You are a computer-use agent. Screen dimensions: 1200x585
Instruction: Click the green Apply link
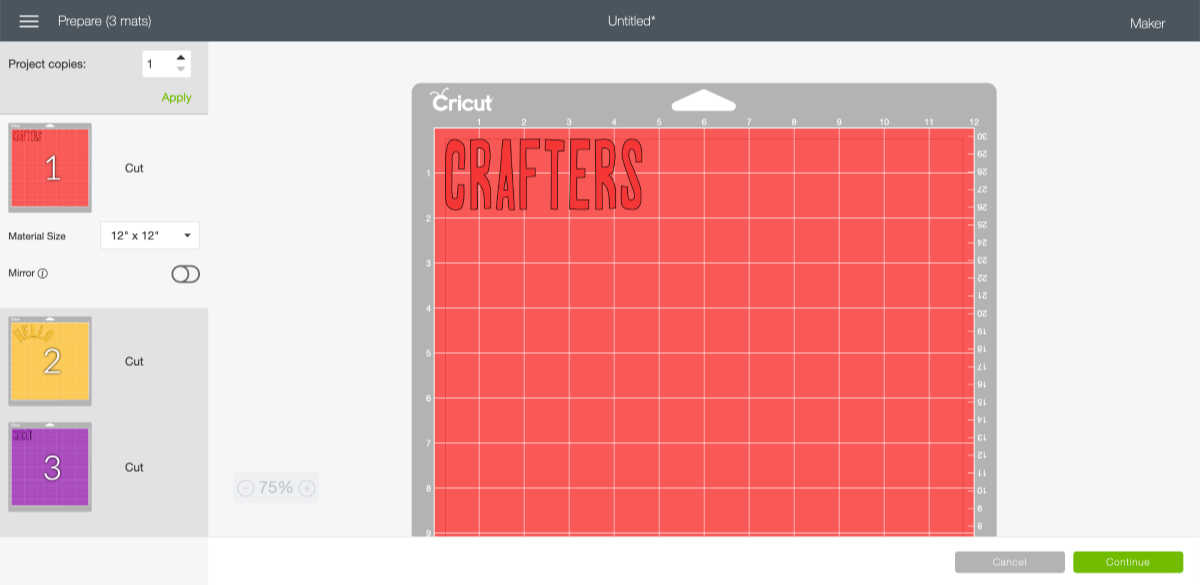click(x=176, y=97)
